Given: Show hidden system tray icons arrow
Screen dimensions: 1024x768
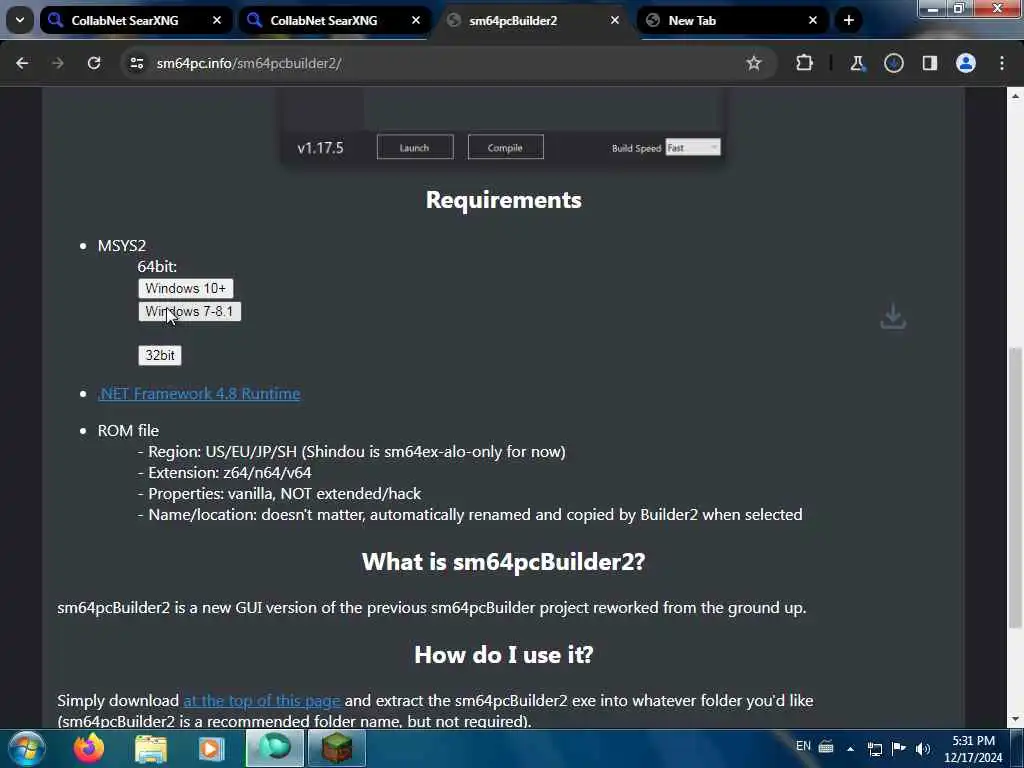Looking at the screenshot, I should click(x=850, y=748).
